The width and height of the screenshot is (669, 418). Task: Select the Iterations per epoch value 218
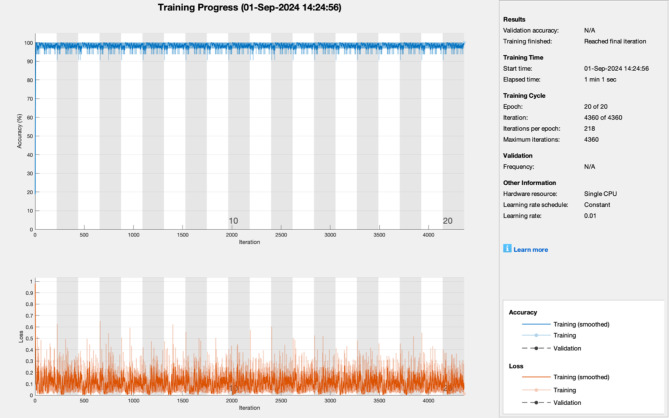coord(589,128)
